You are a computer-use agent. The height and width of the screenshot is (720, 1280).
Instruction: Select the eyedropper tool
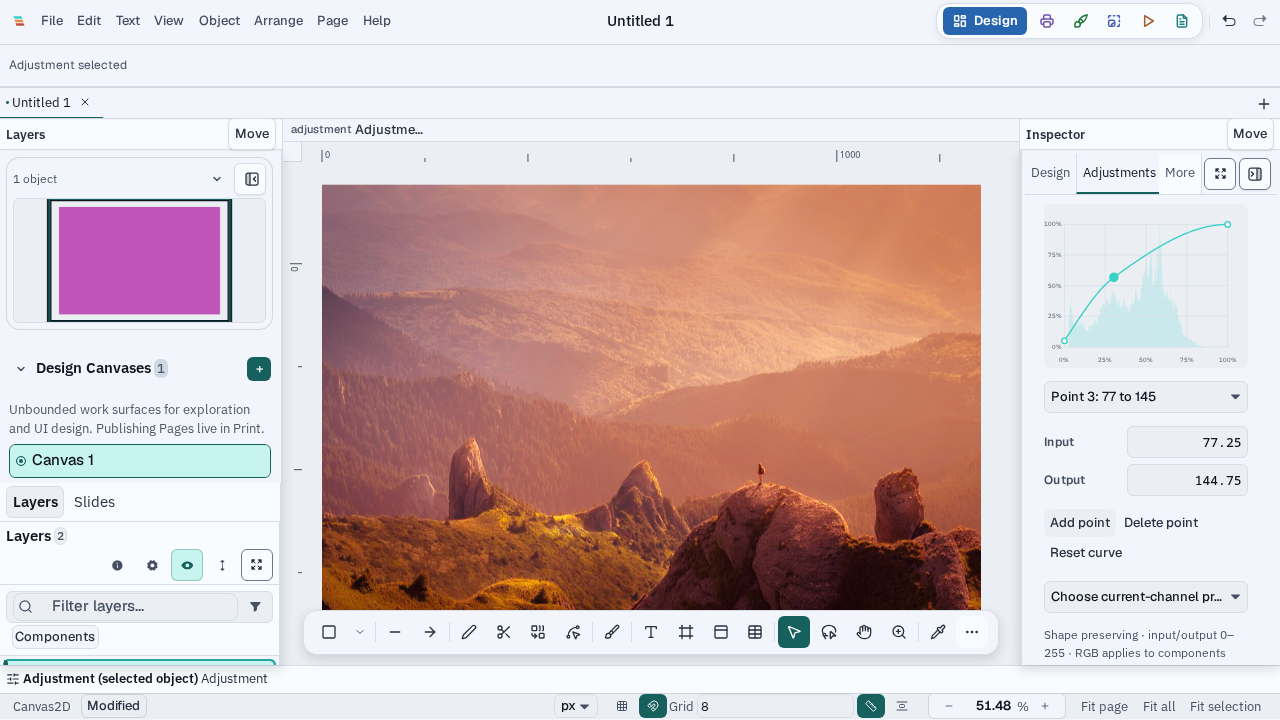pos(938,632)
